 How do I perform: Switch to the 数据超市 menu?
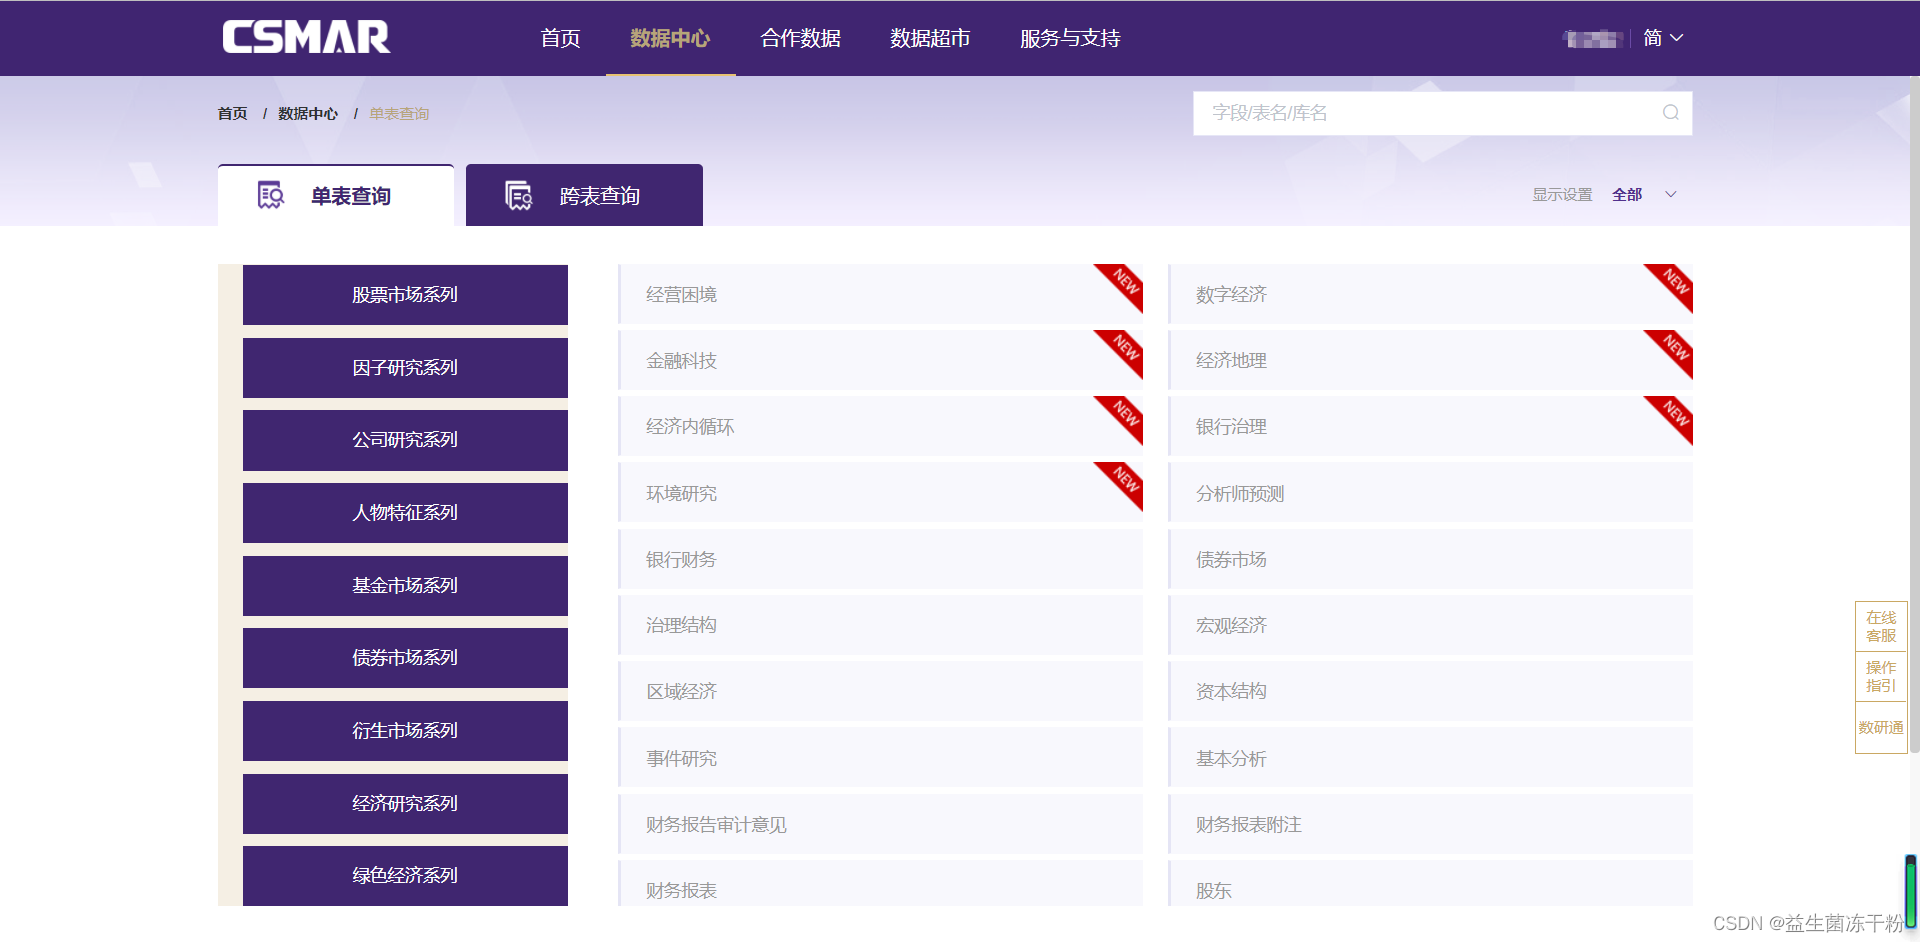(x=929, y=38)
